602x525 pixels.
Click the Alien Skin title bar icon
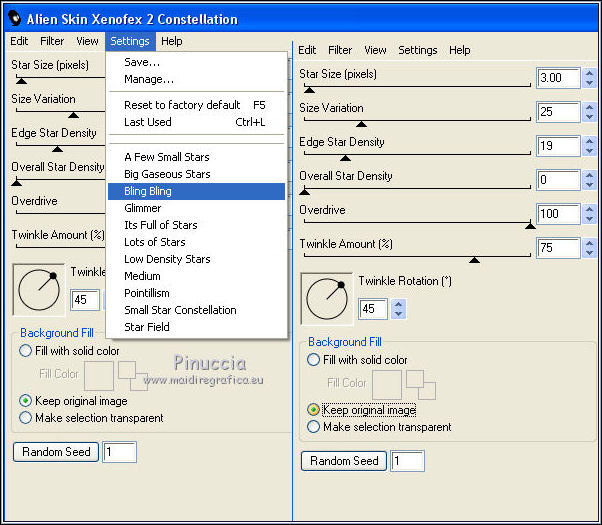pyautogui.click(x=15, y=18)
